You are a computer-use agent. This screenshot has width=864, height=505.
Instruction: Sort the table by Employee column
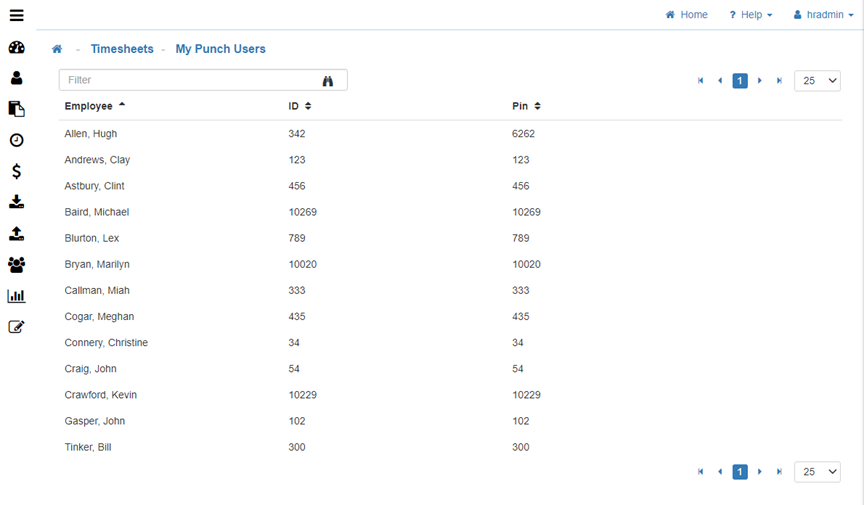pos(89,106)
